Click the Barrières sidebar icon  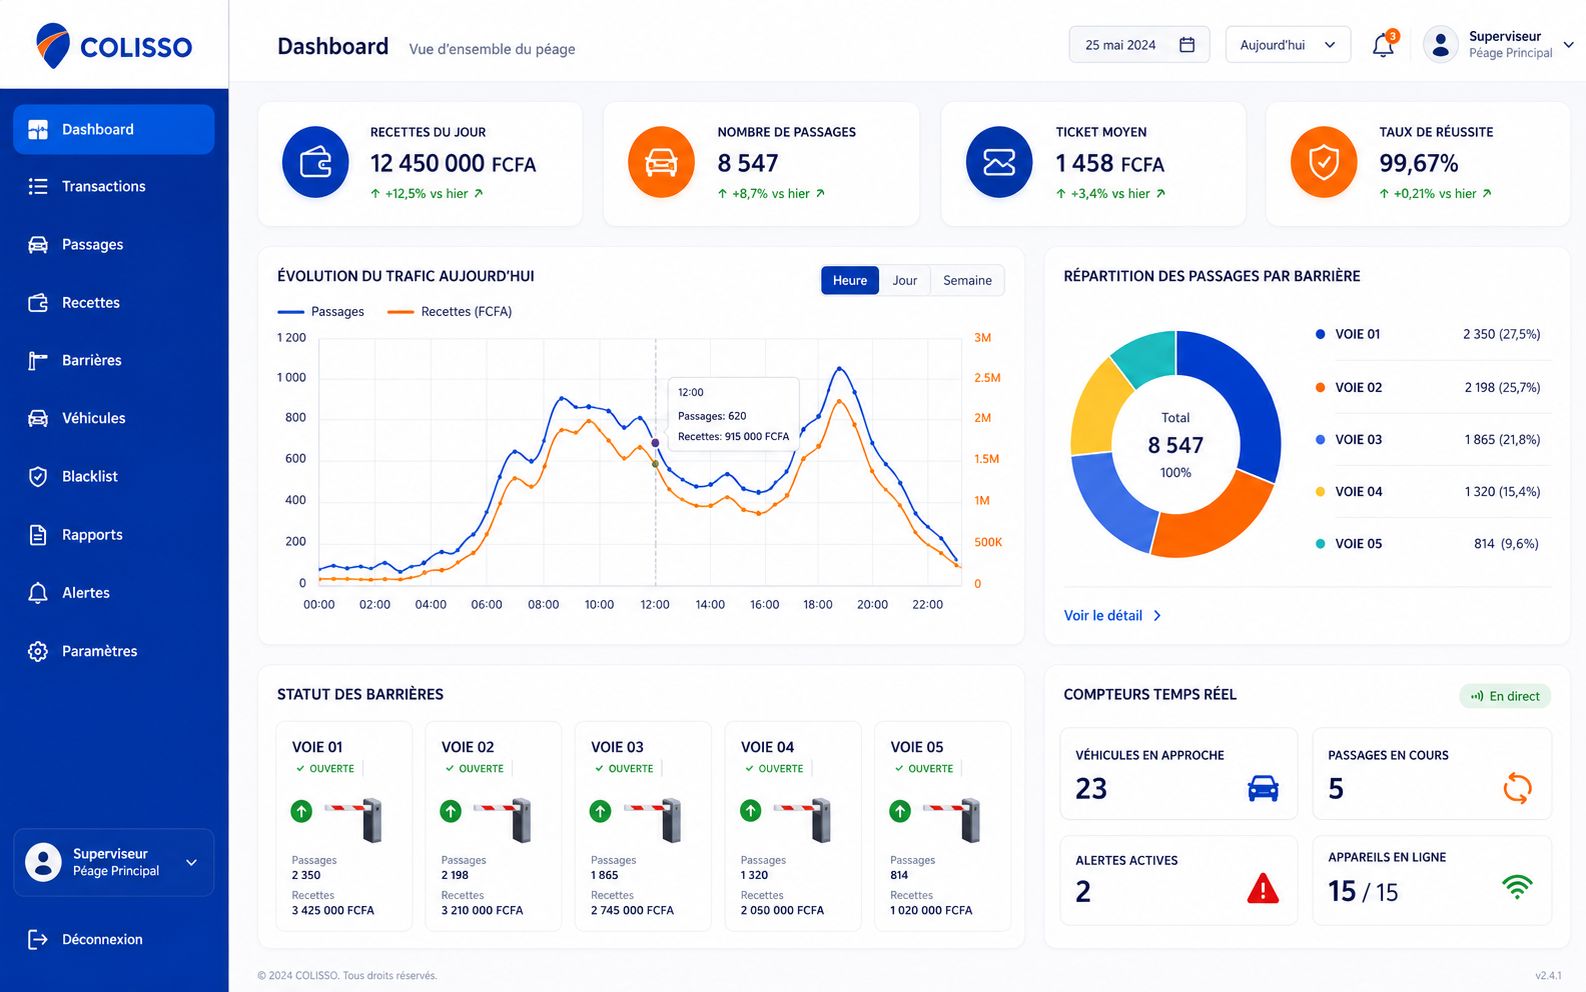38,360
